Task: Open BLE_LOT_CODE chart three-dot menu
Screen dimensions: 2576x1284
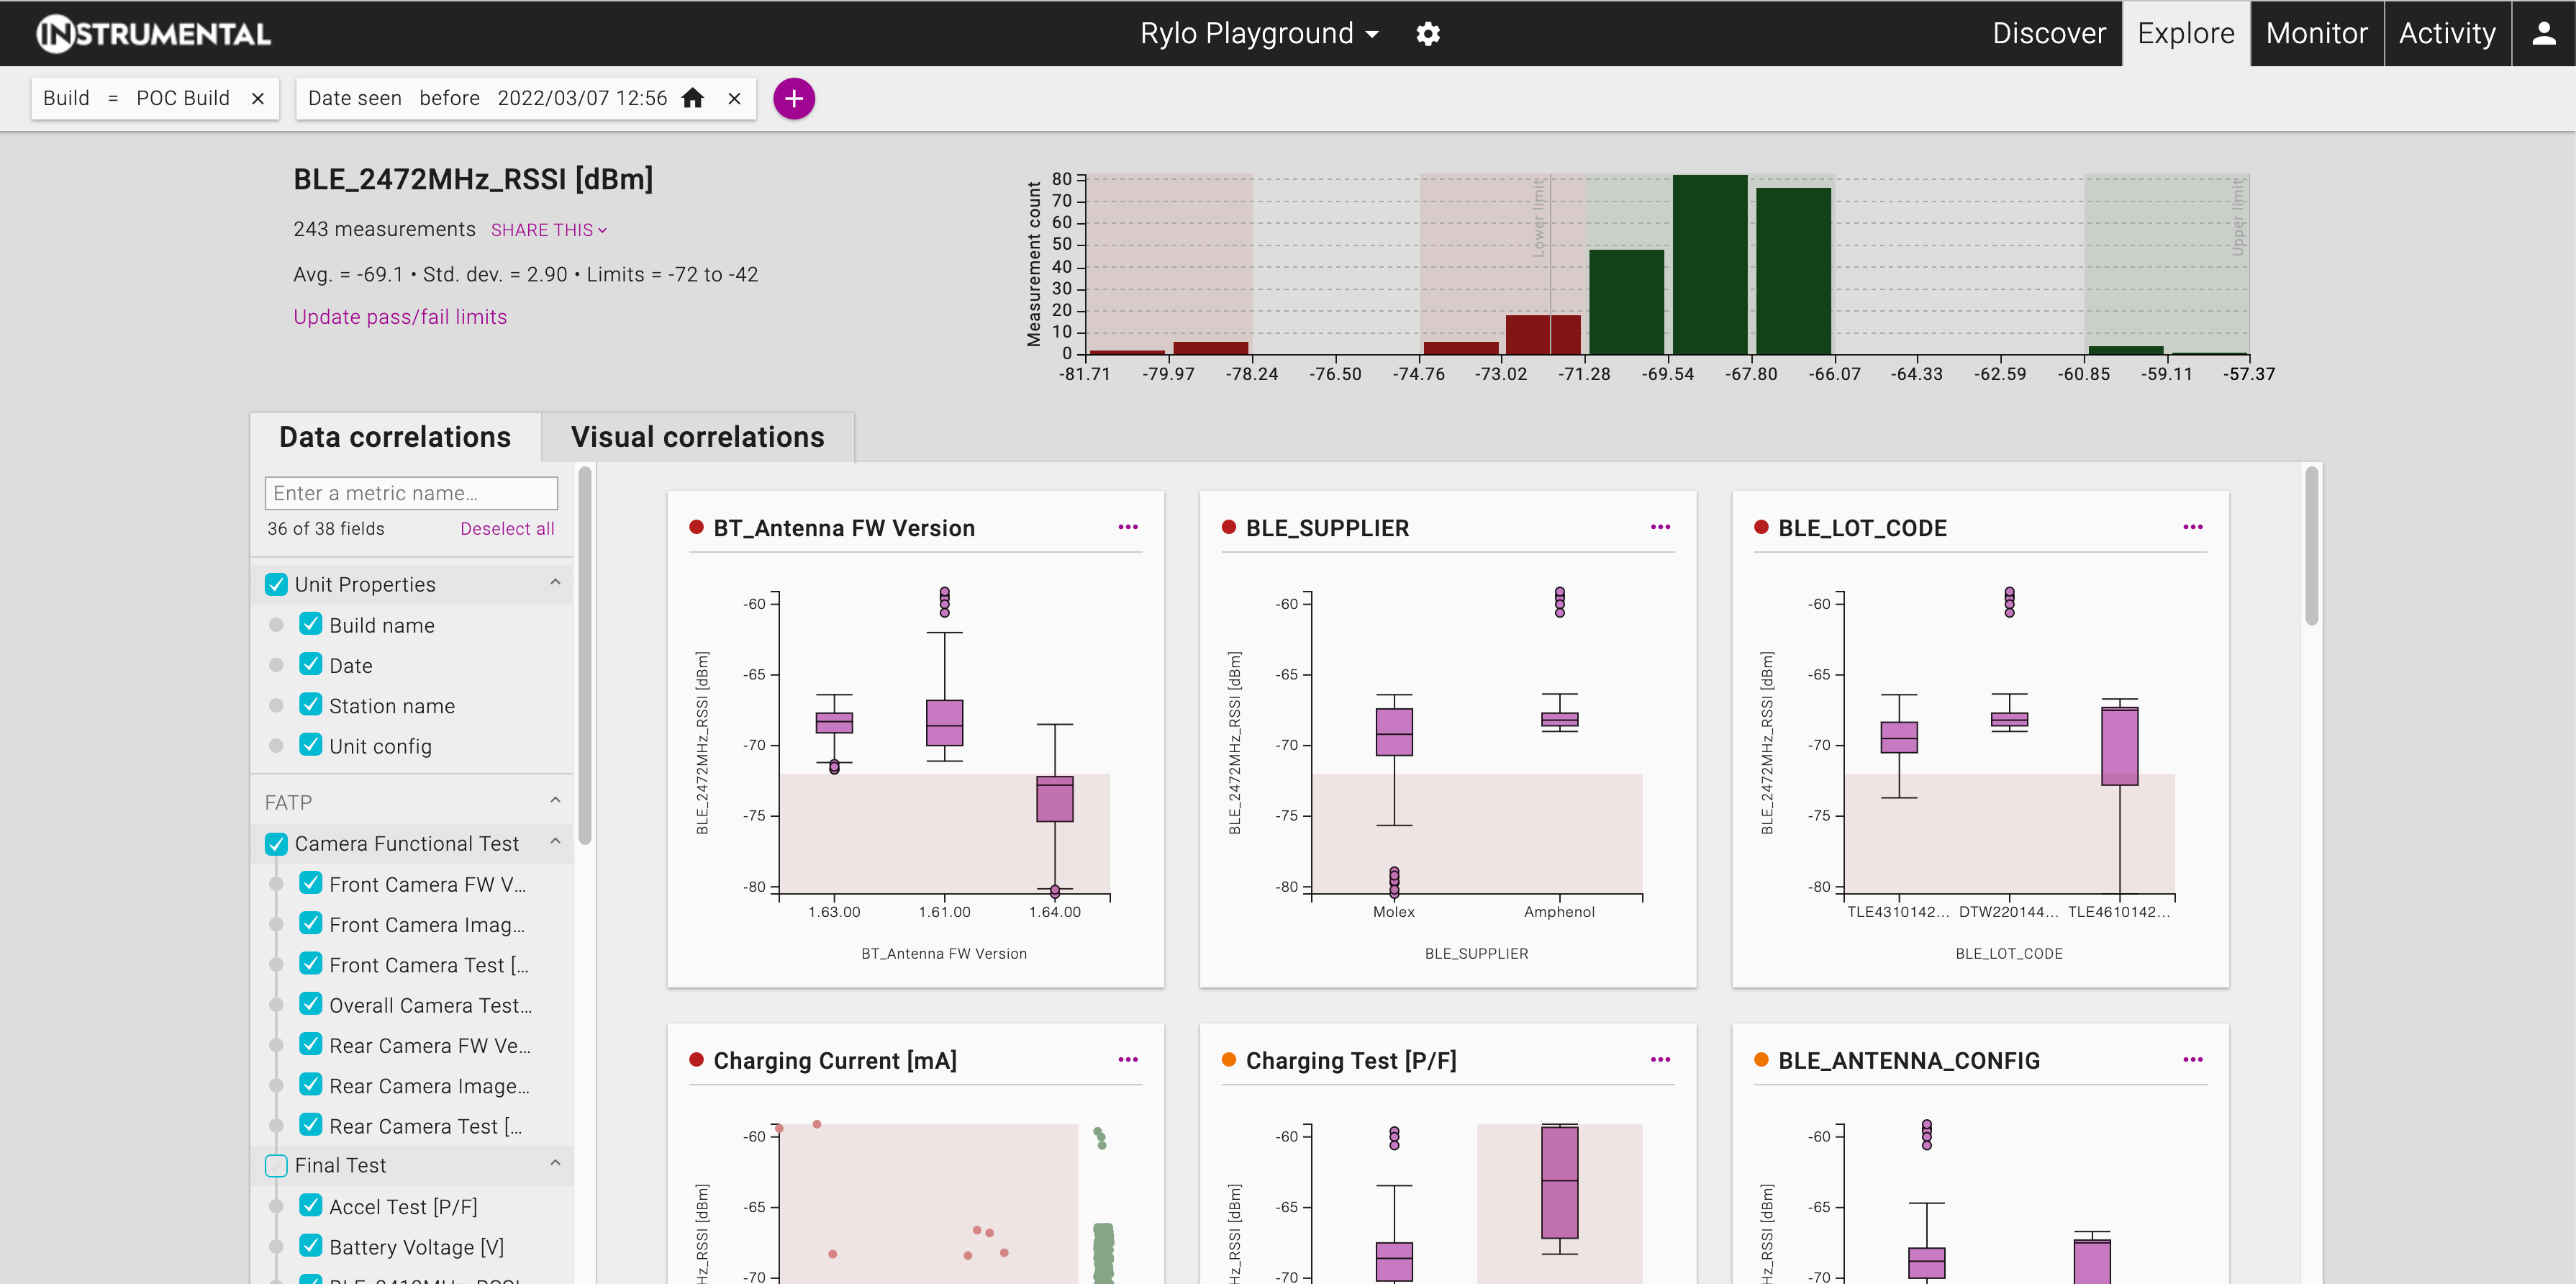Action: coord(2192,527)
